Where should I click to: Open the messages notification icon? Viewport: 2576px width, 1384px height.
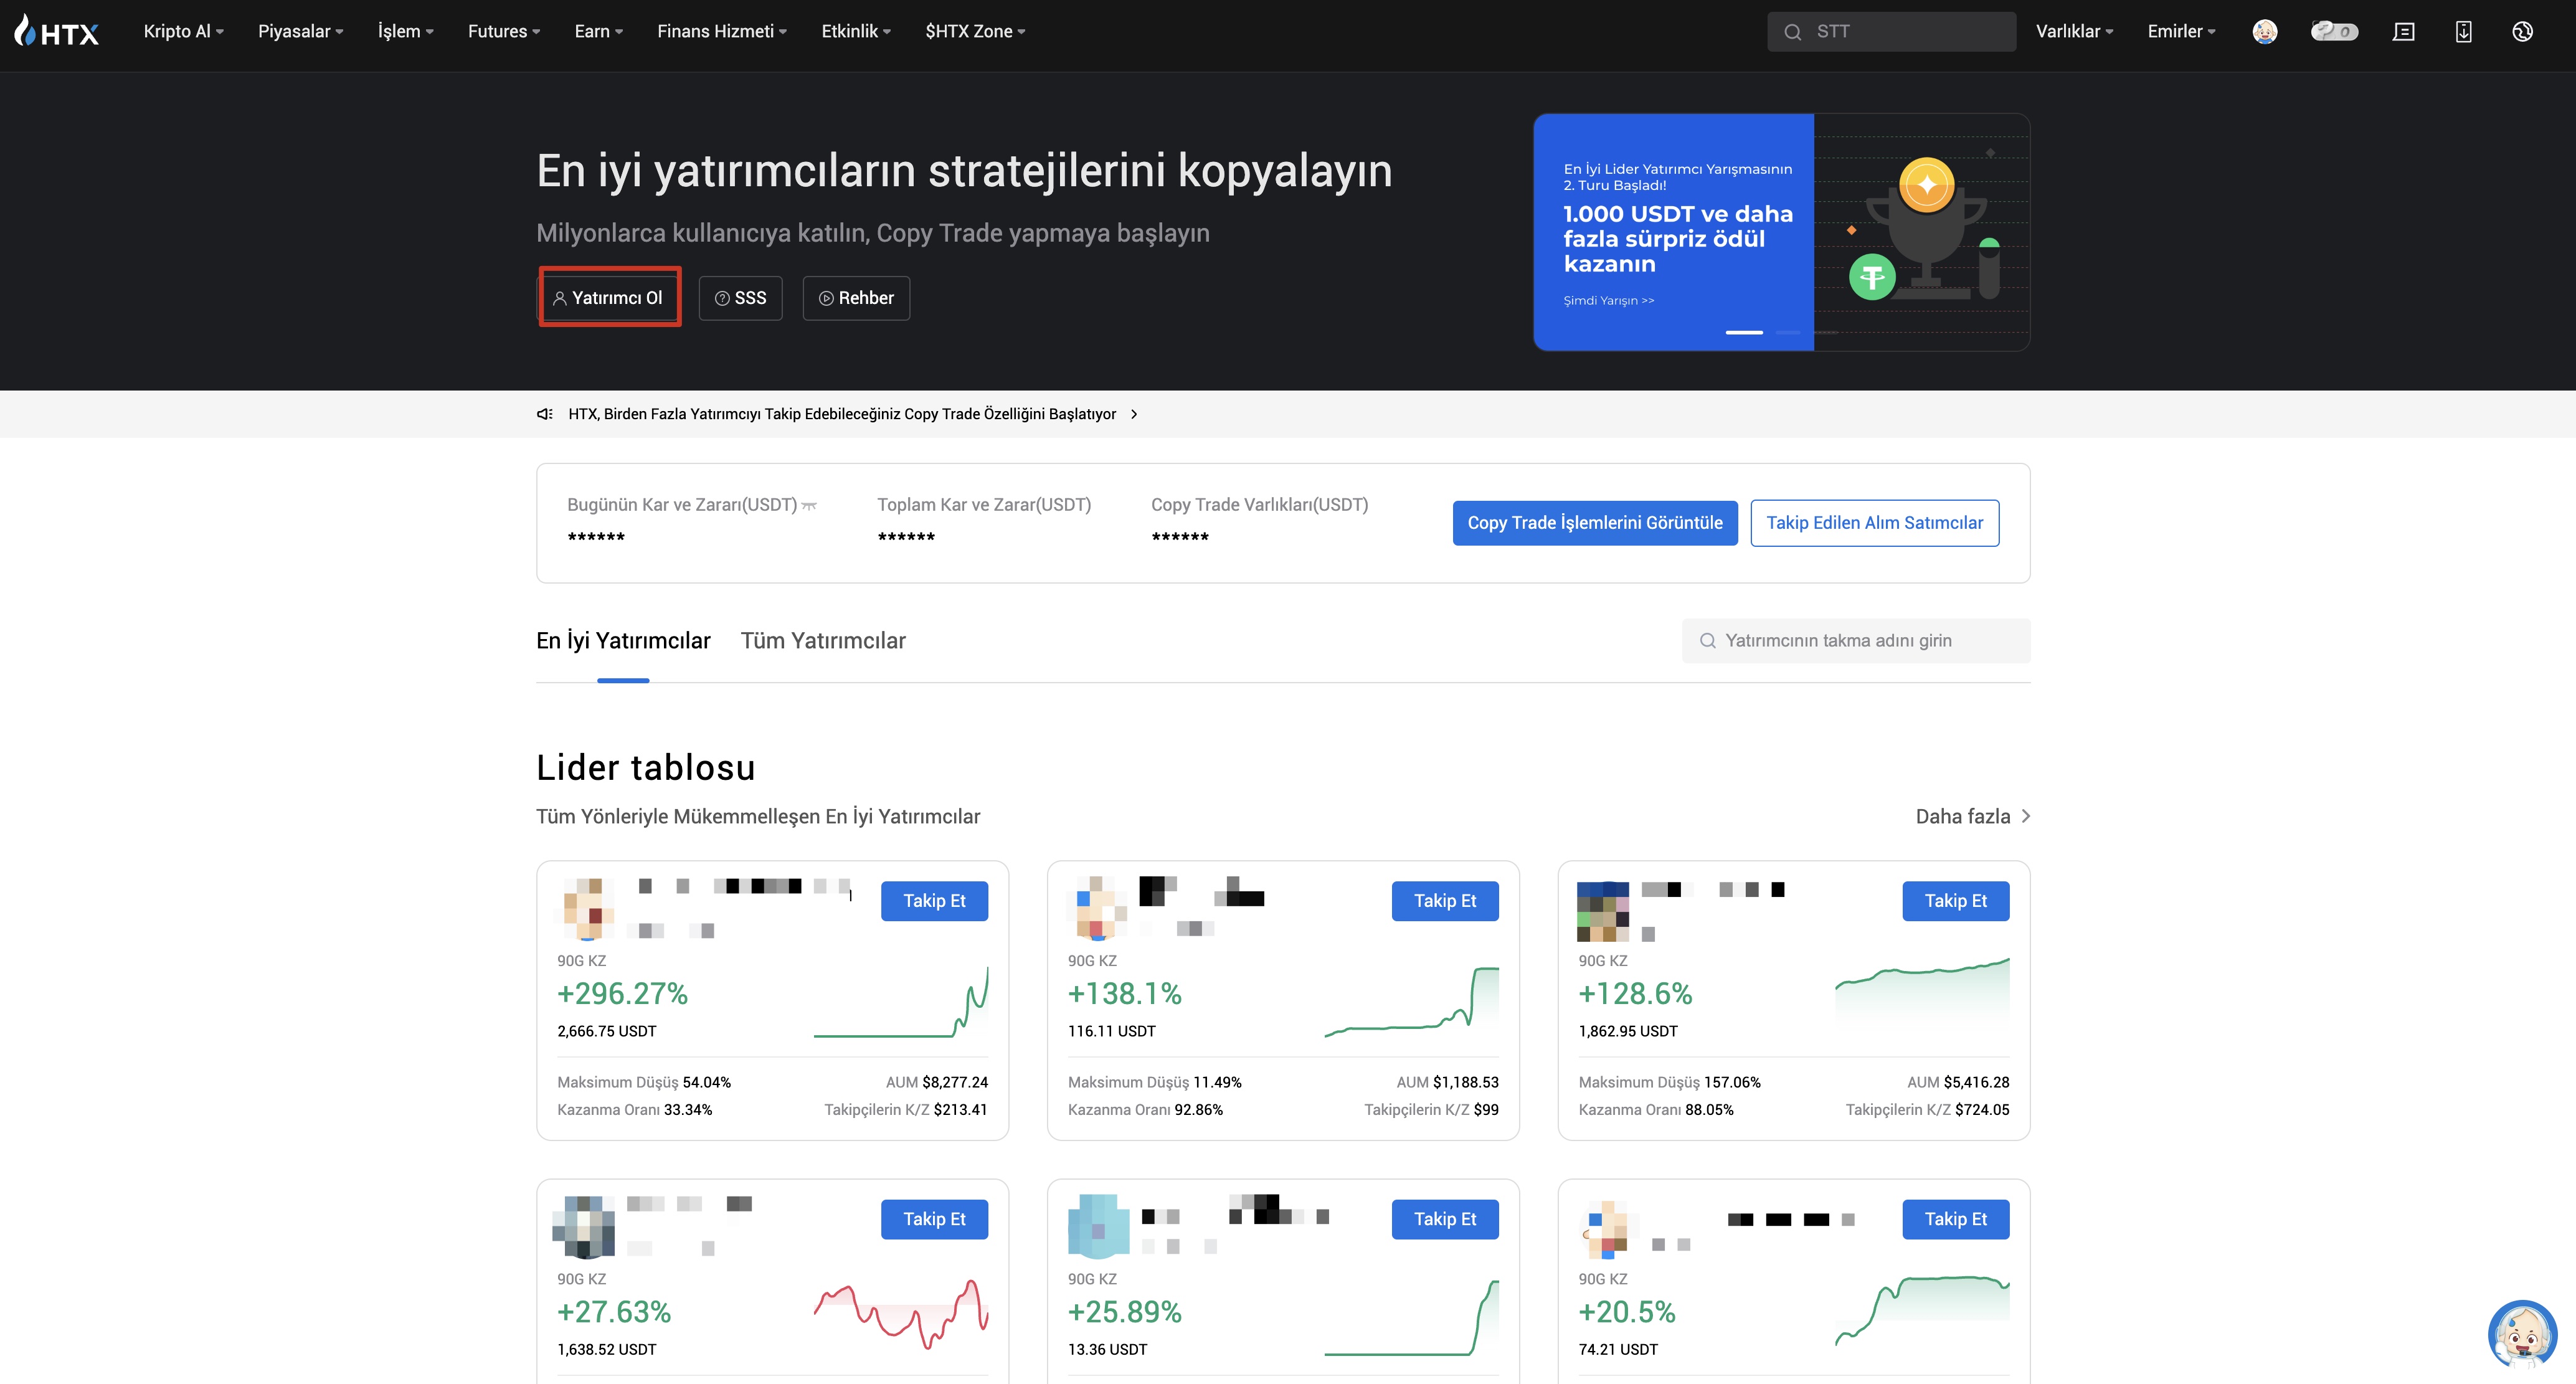(2403, 31)
